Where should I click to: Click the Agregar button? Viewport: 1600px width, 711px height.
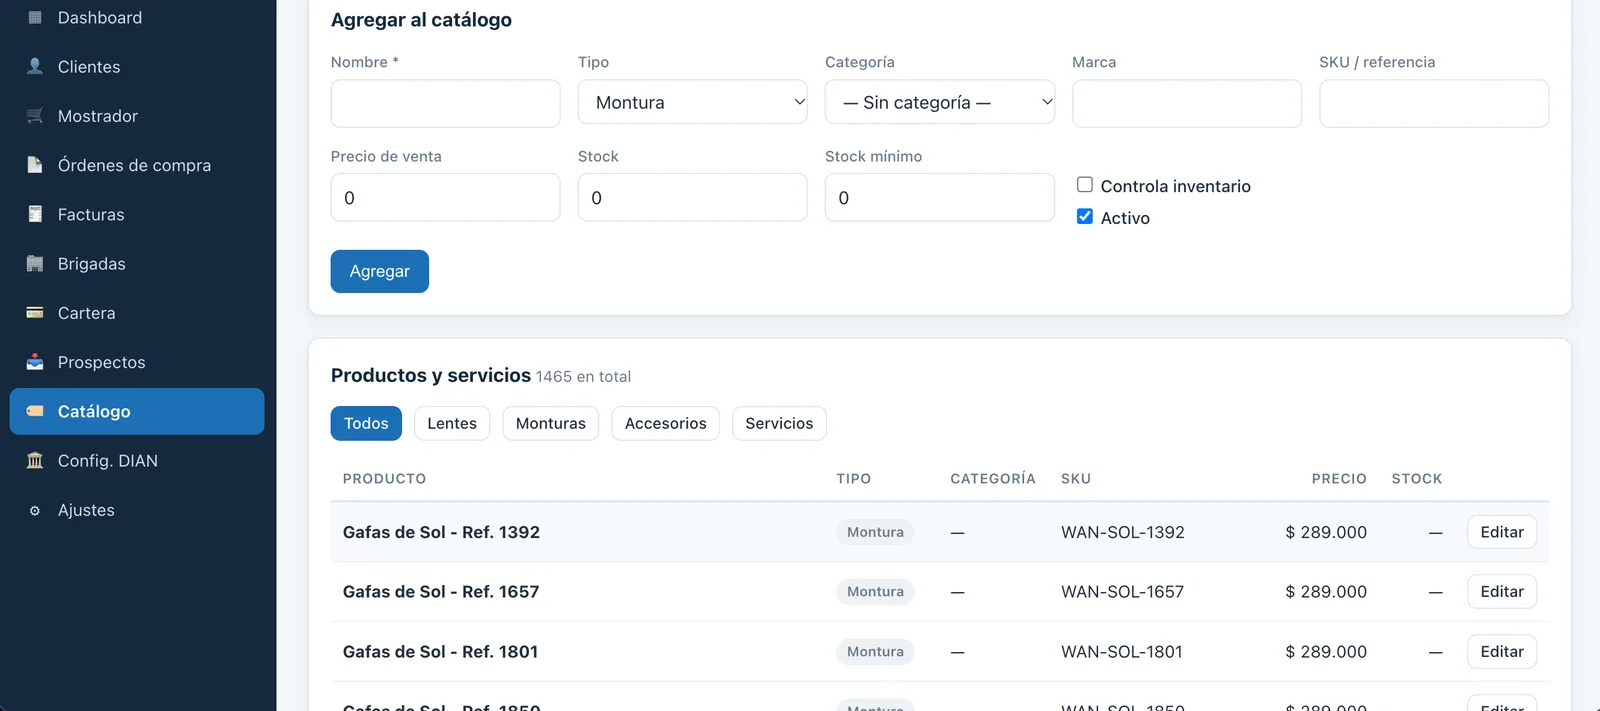click(380, 271)
